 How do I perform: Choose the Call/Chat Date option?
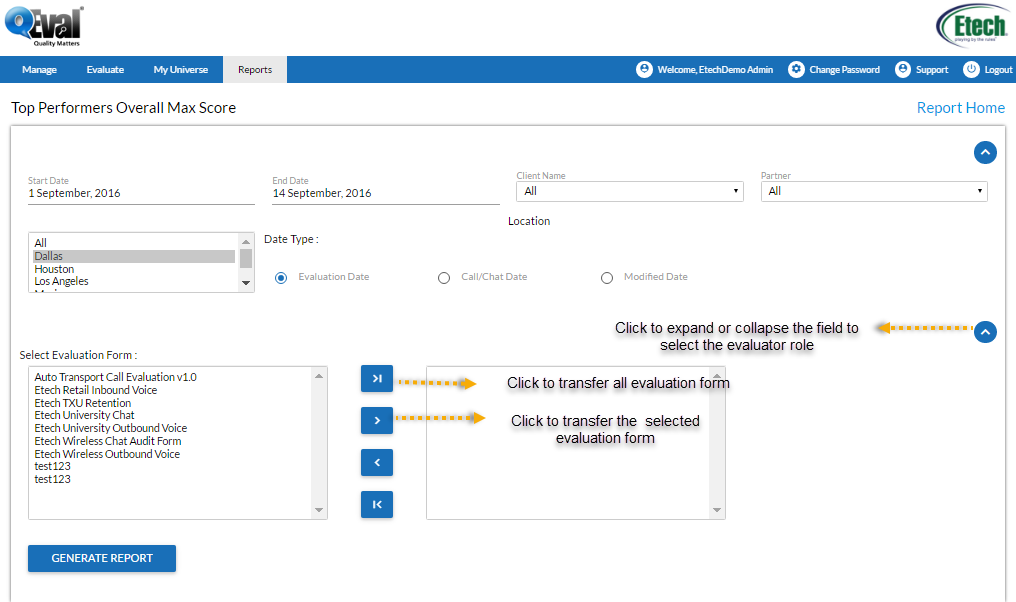point(444,277)
